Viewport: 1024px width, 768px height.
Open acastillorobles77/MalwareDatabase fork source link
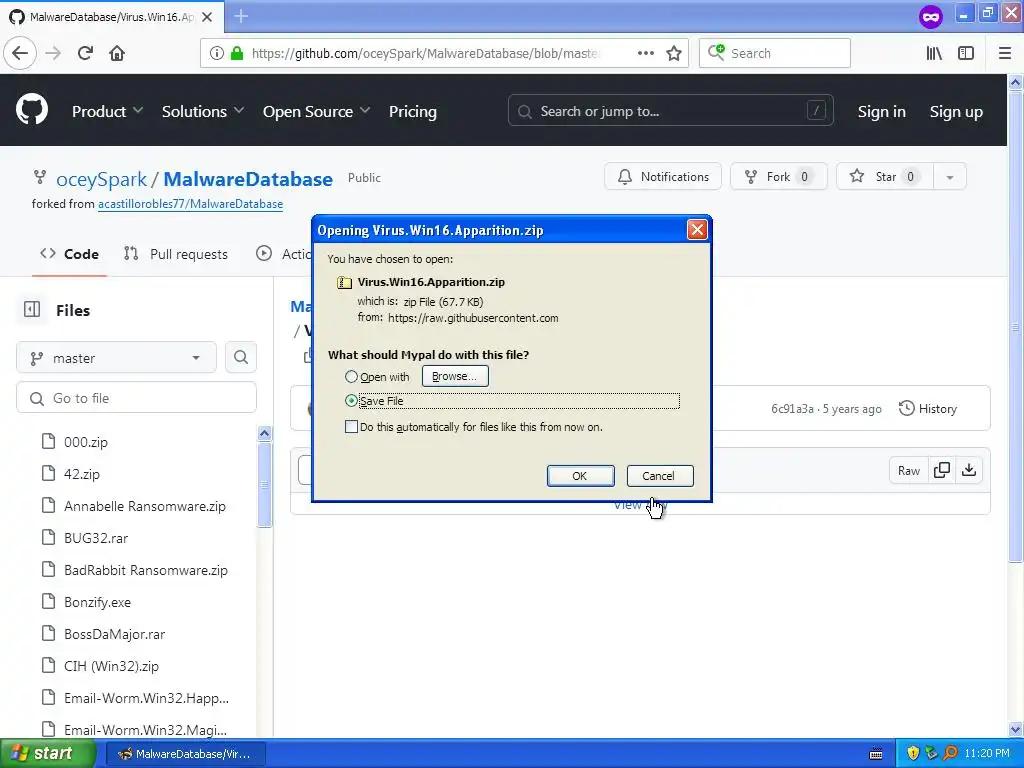190,204
